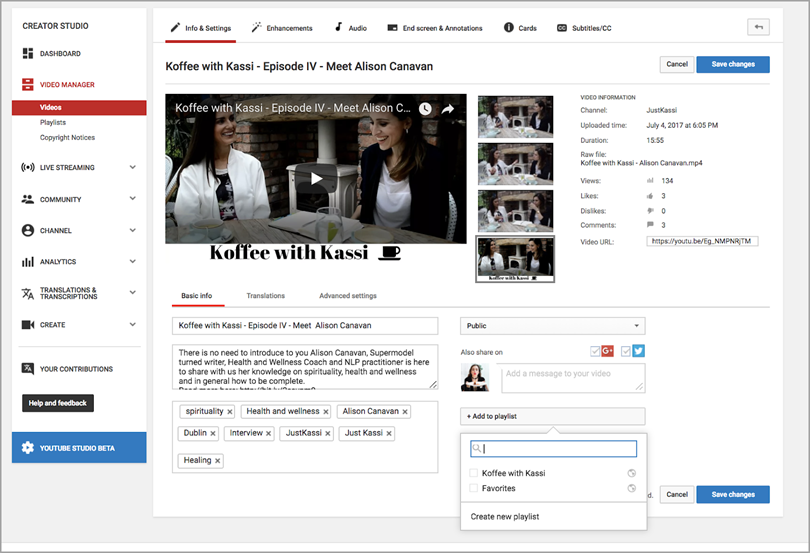Open the Subtitles/CC tab
The width and height of the screenshot is (810, 553).
click(584, 28)
